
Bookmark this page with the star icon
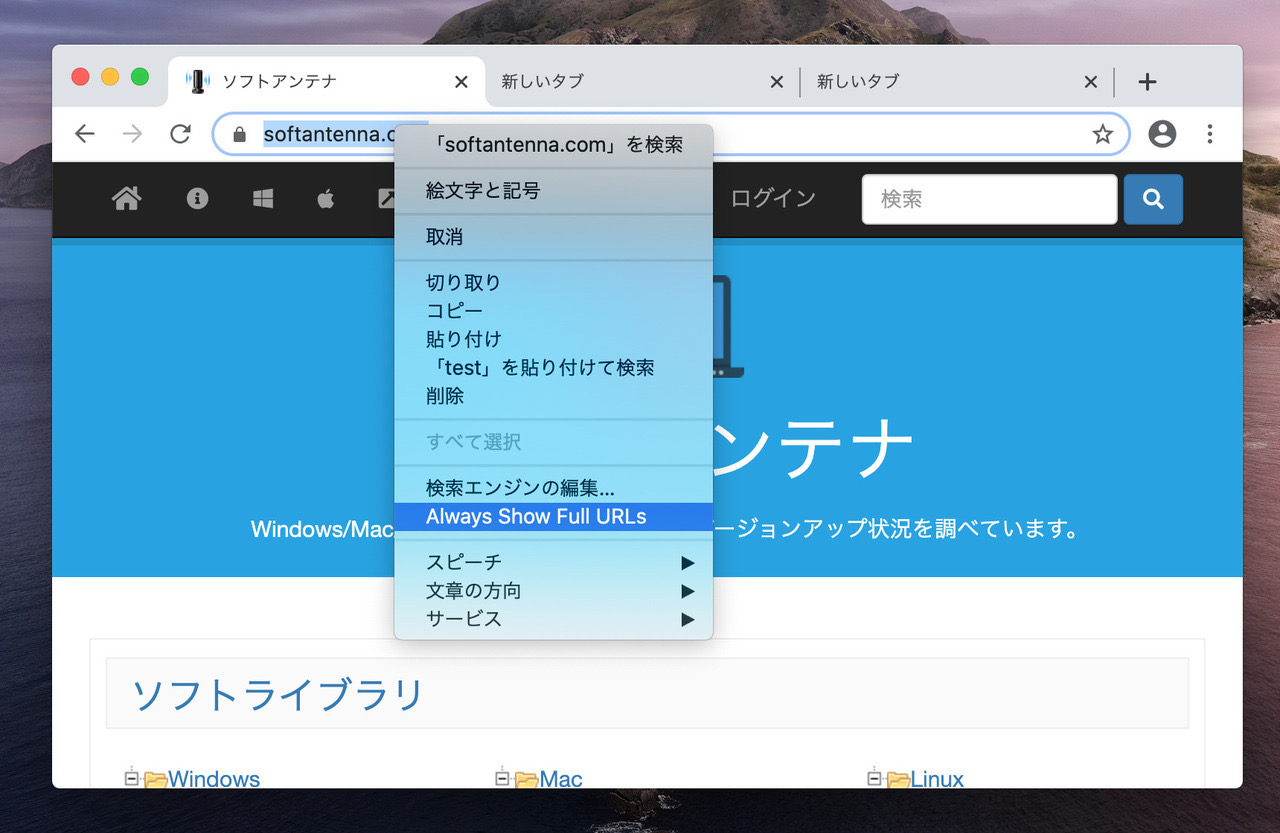[x=1102, y=134]
